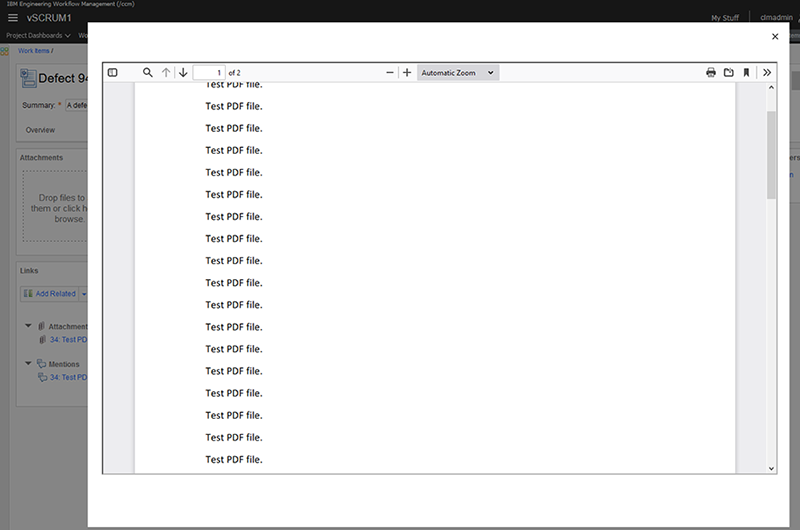The image size is (800, 530).
Task: Zoom in on the PDF document
Action: [407, 73]
